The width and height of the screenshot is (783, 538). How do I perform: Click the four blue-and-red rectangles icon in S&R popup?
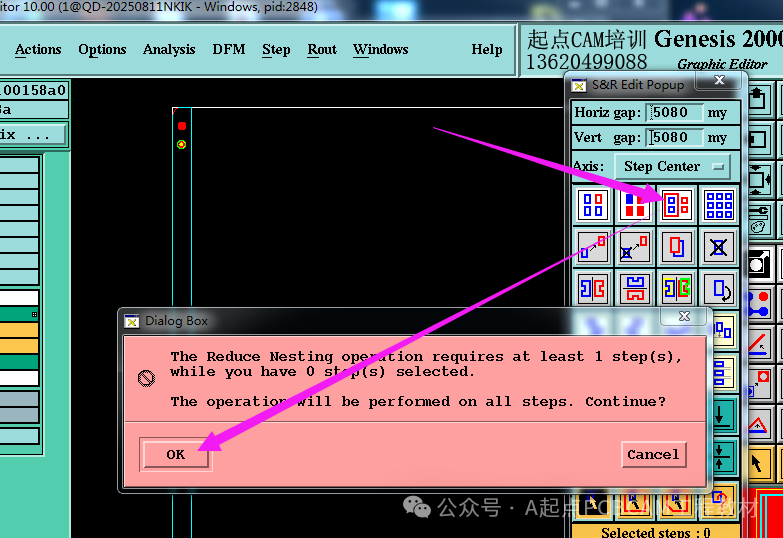coord(593,205)
